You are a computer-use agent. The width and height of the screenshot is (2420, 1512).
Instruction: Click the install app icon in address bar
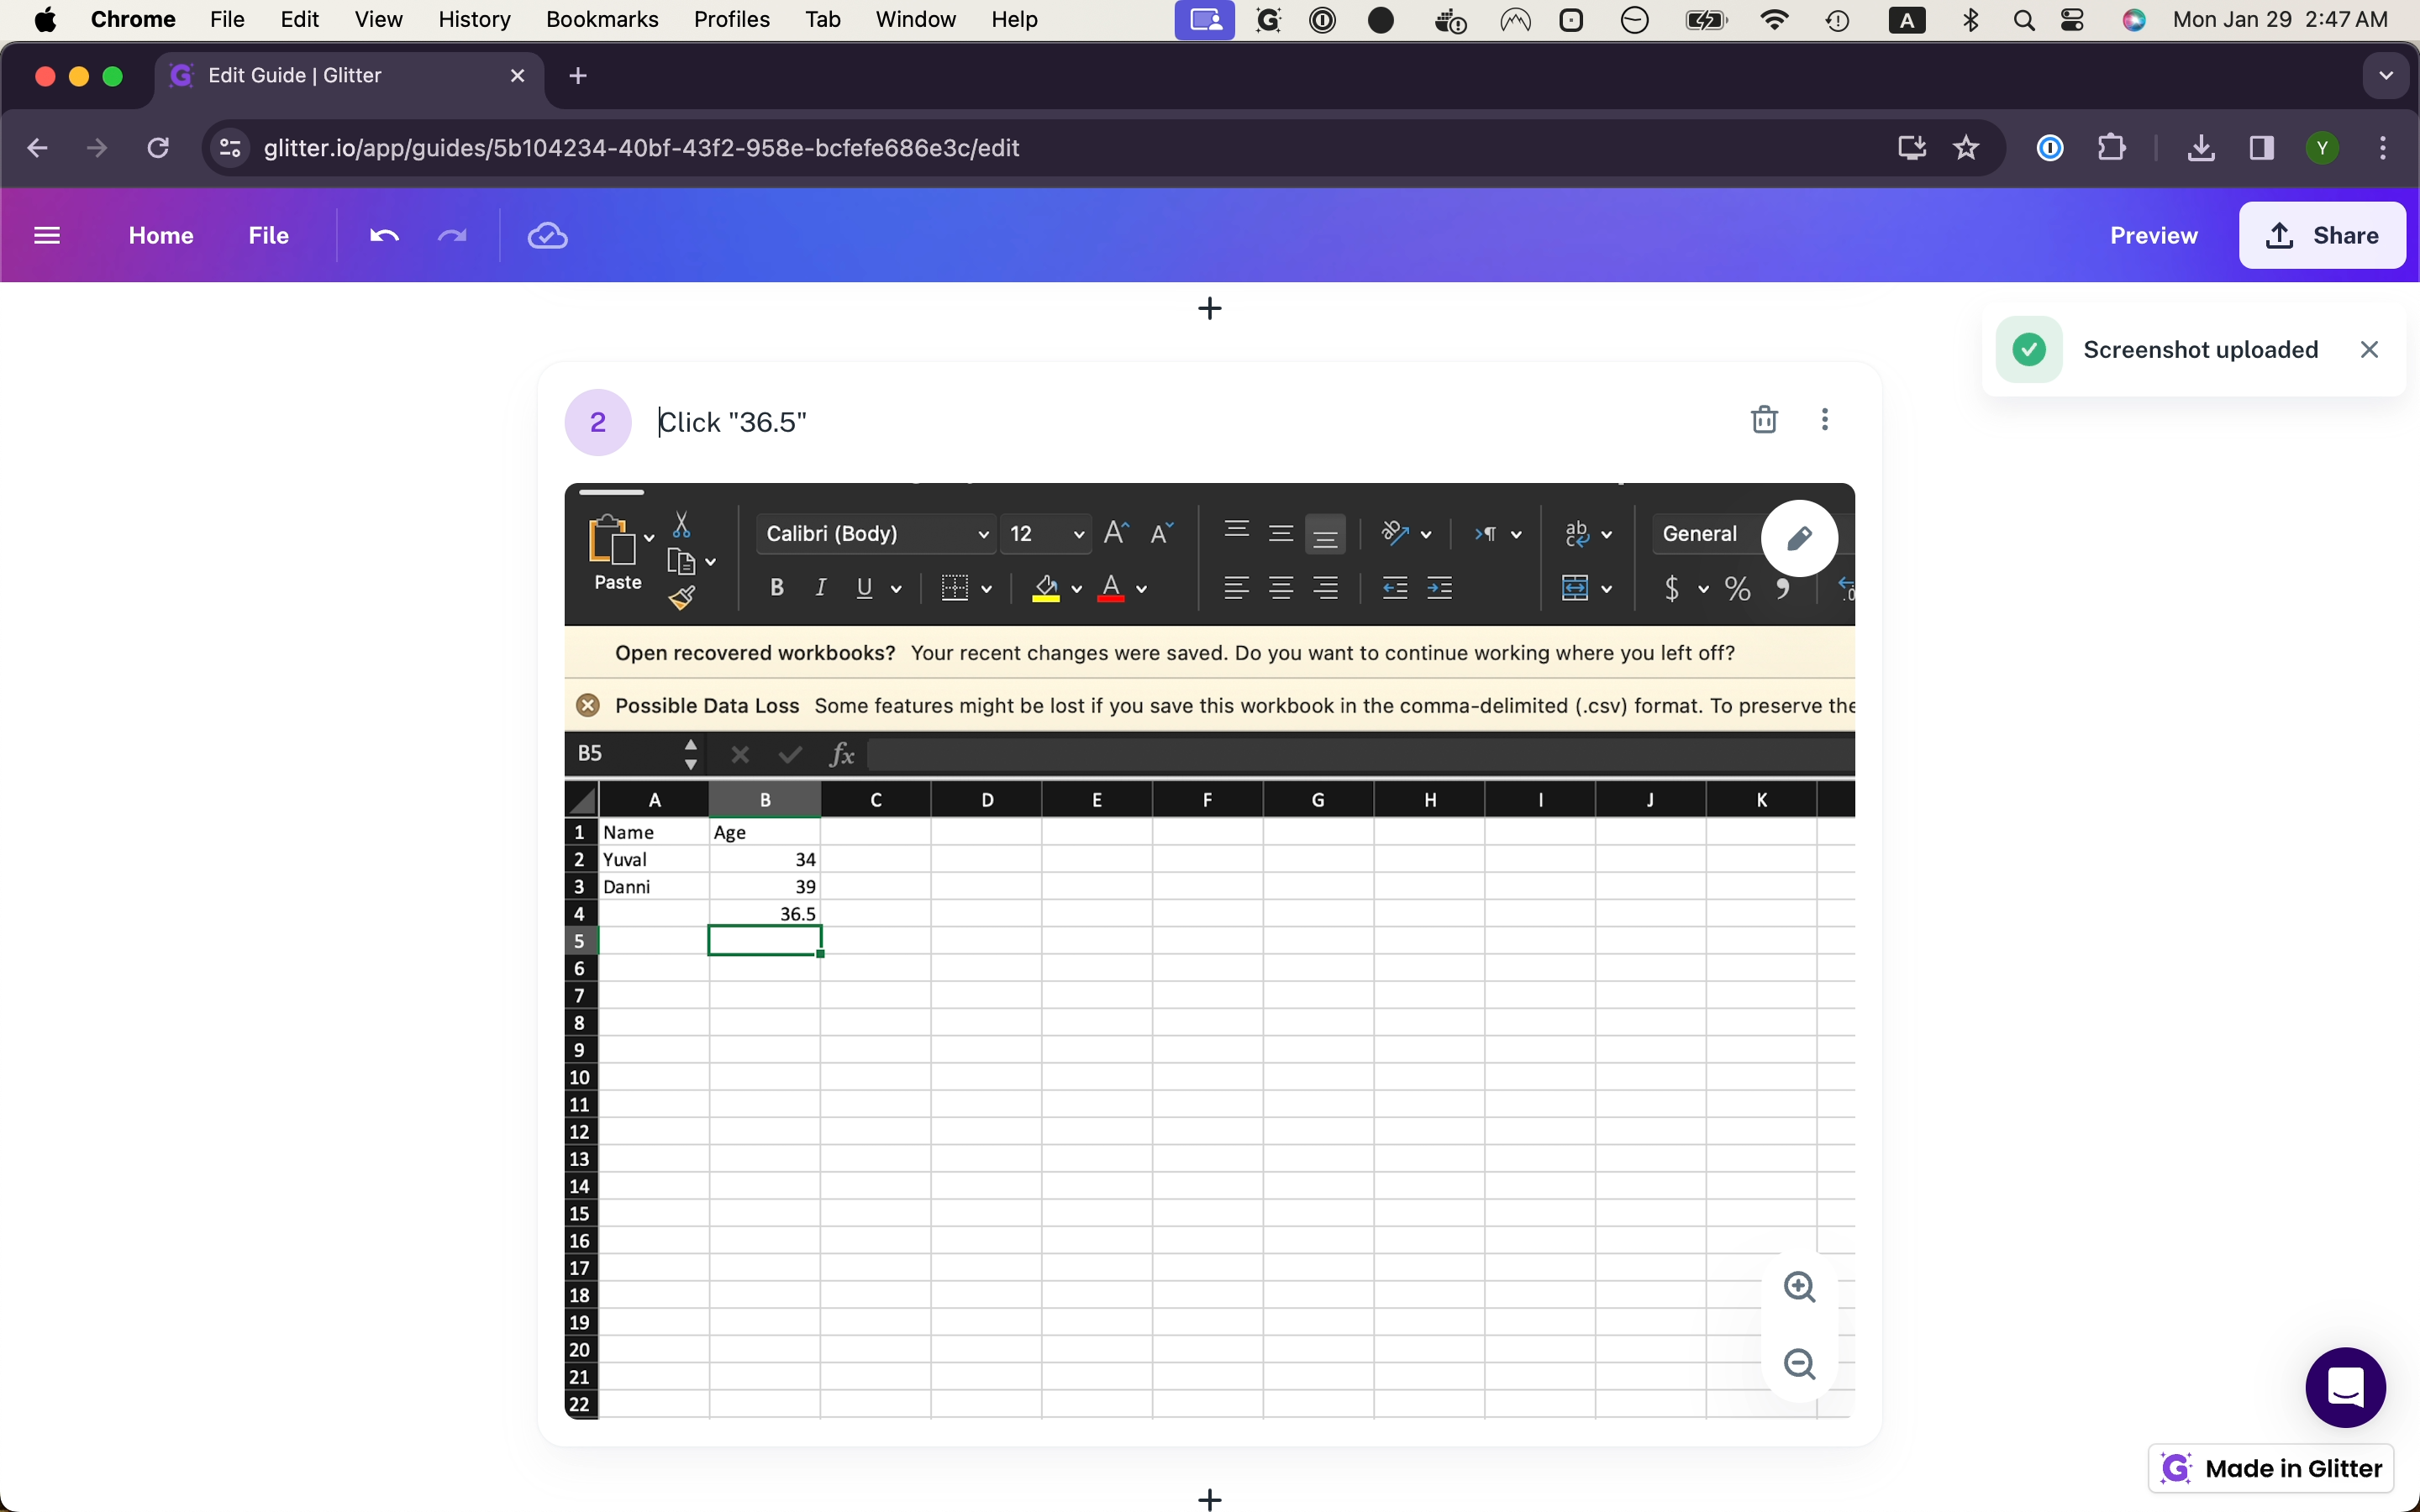click(1911, 148)
